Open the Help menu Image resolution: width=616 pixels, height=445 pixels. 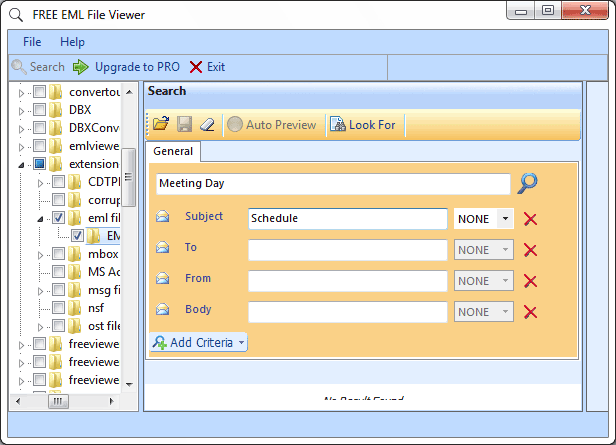click(72, 42)
